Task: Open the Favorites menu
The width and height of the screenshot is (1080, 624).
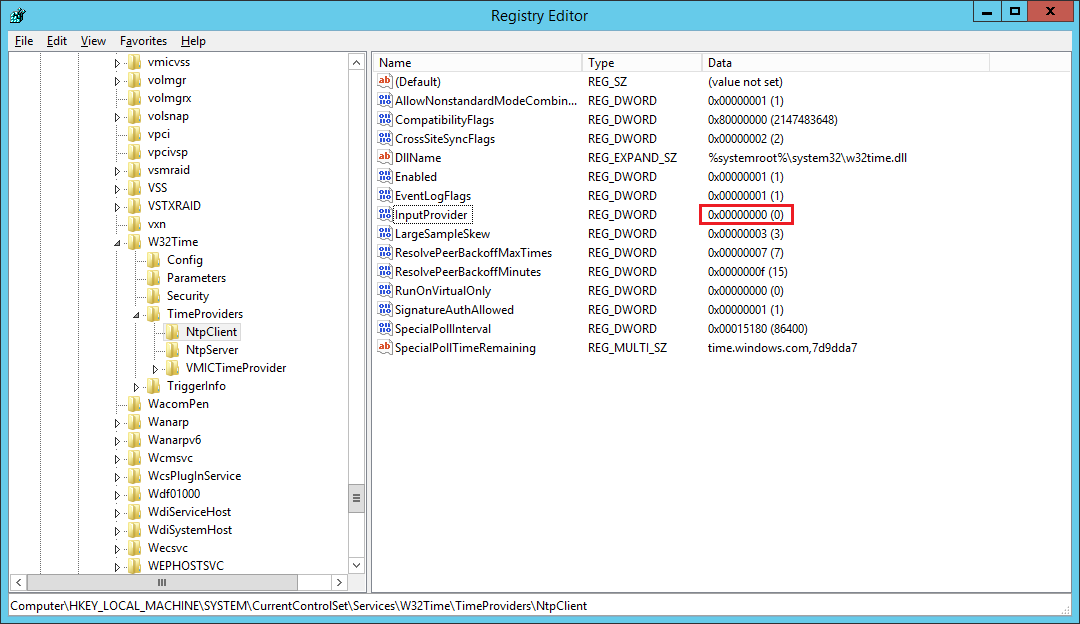Action: coord(143,41)
